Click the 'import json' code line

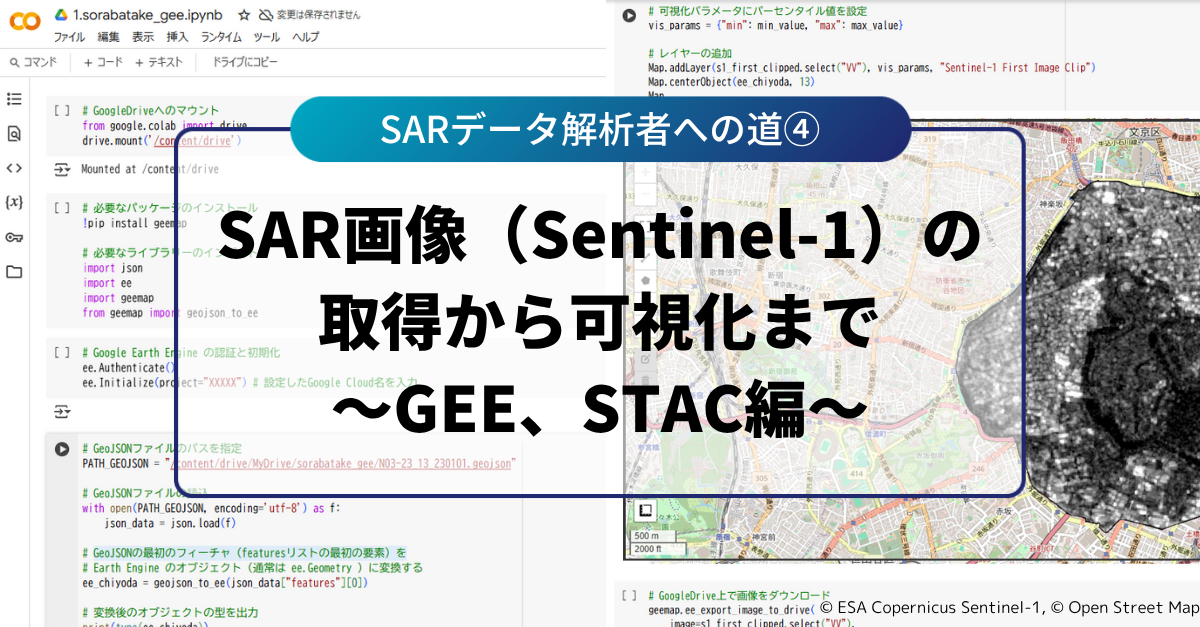113,268
